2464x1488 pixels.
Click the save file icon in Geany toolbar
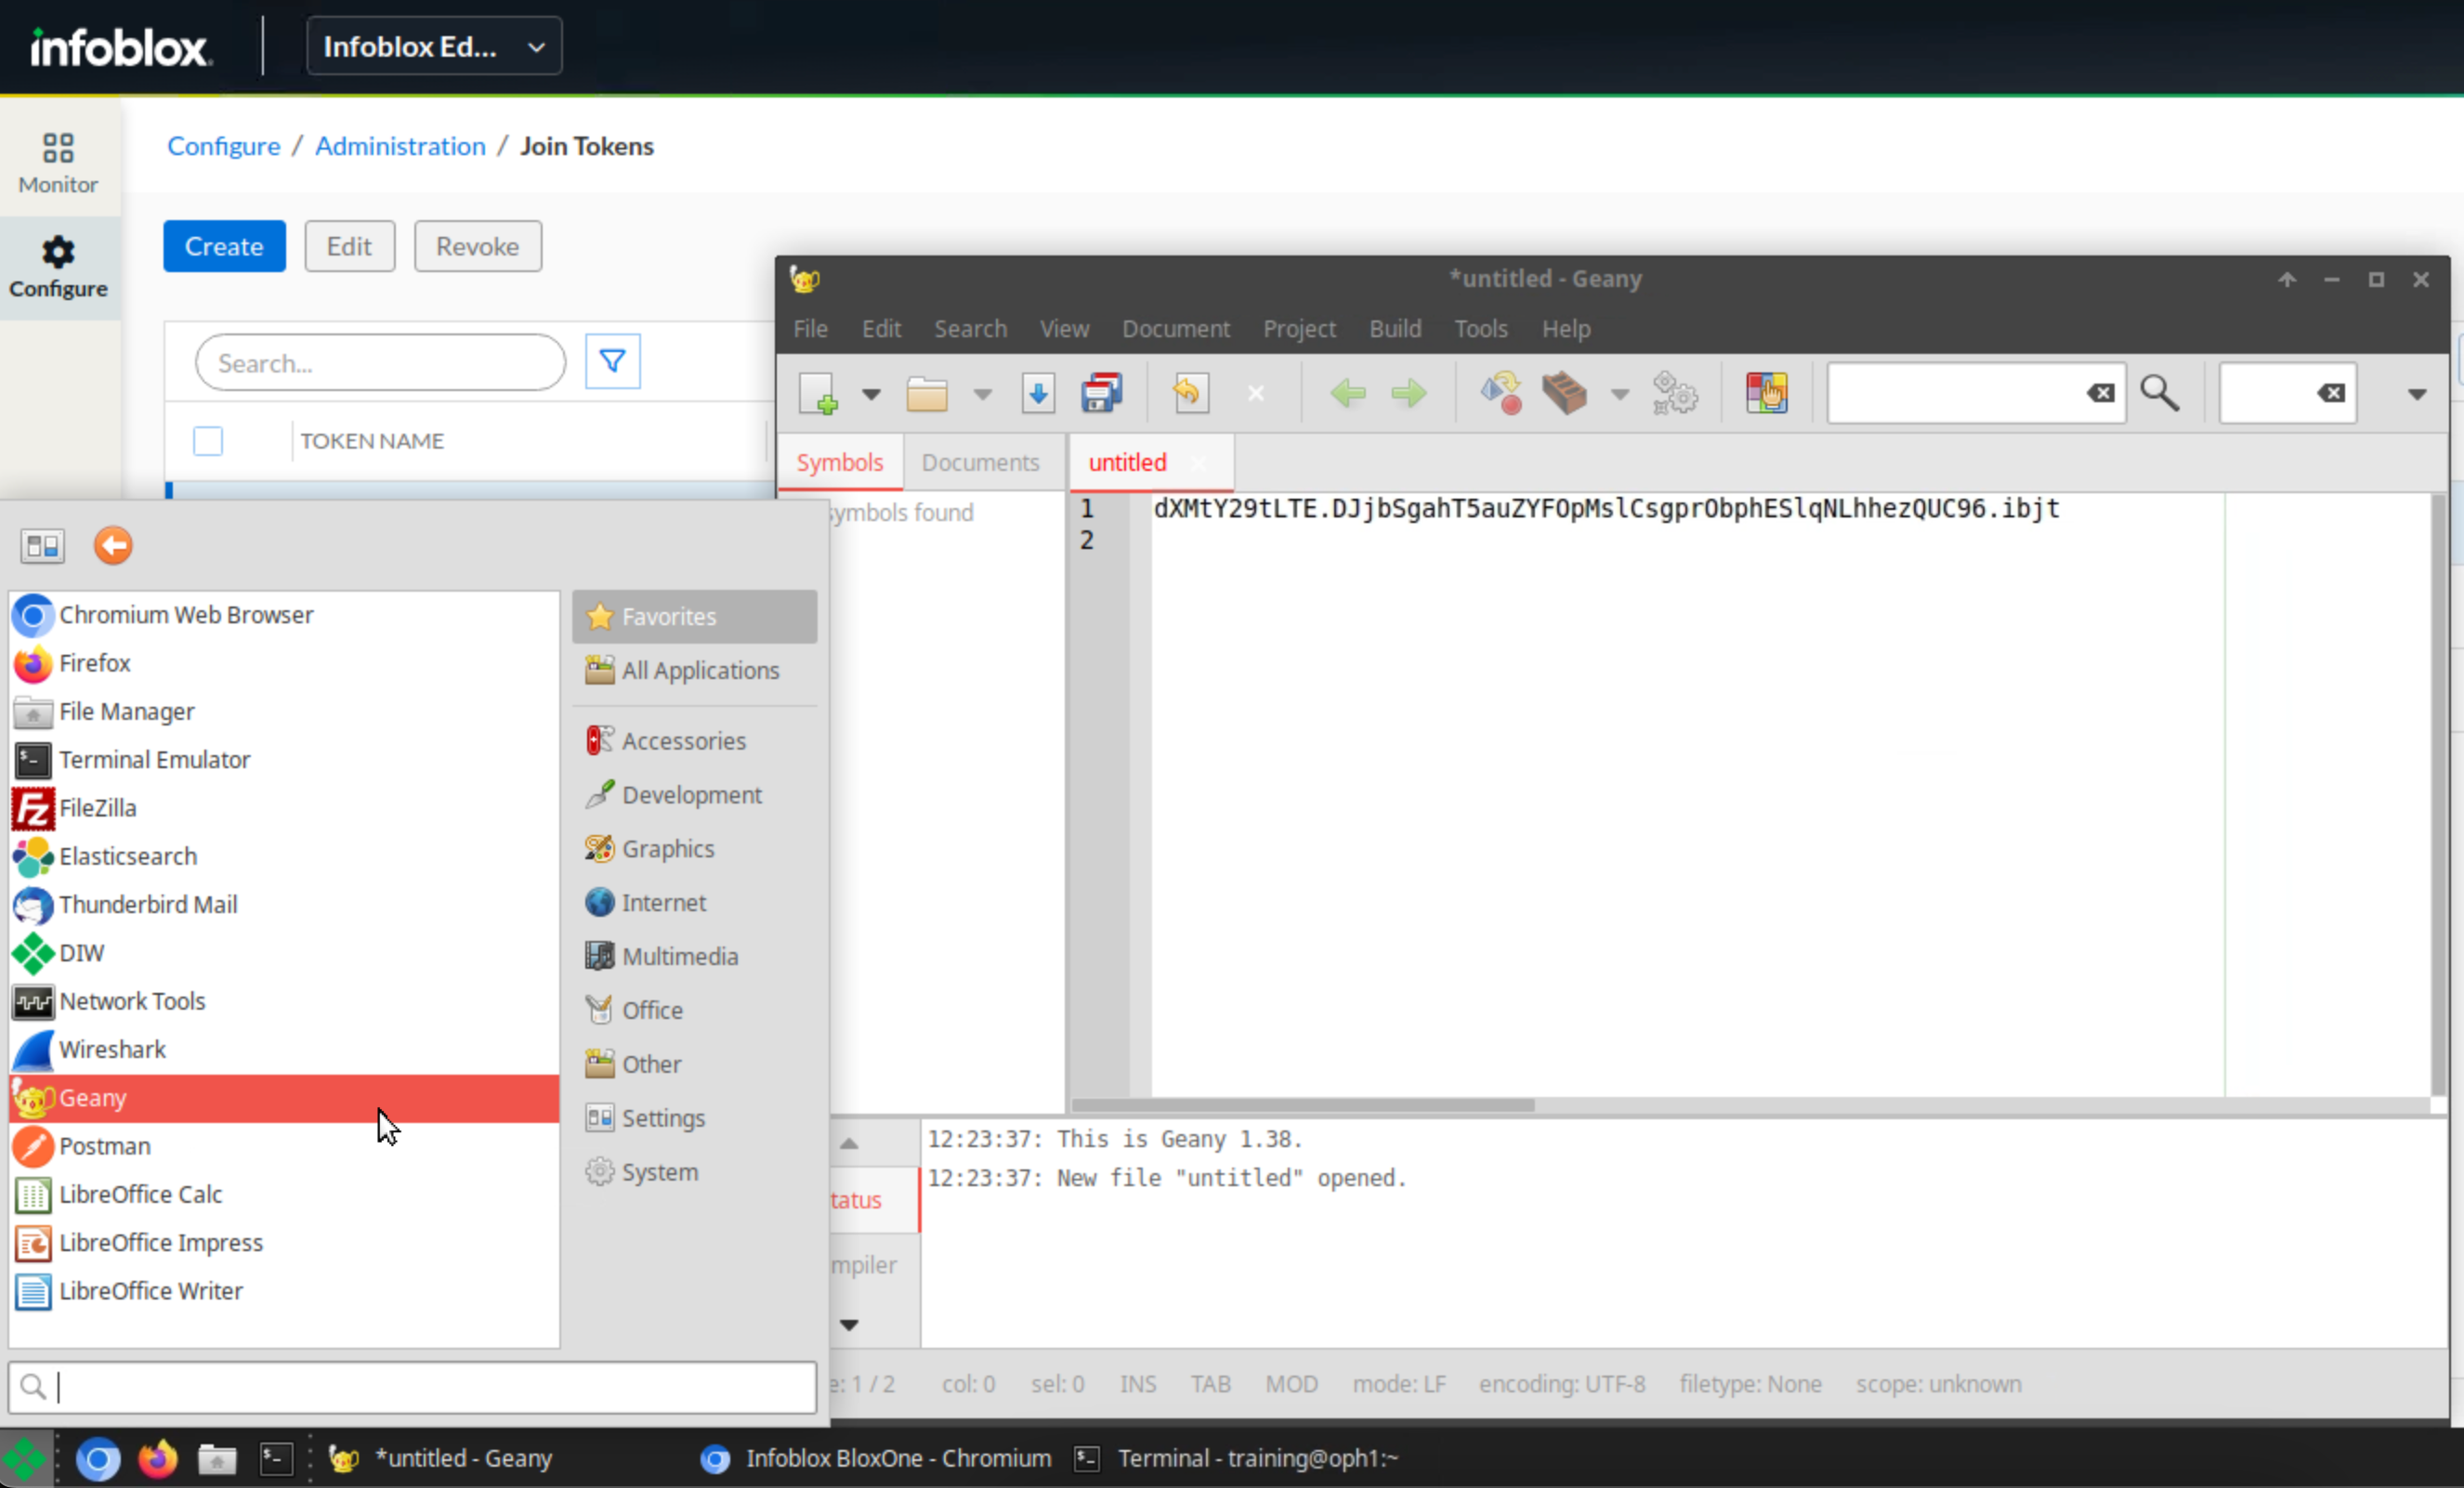(1038, 393)
